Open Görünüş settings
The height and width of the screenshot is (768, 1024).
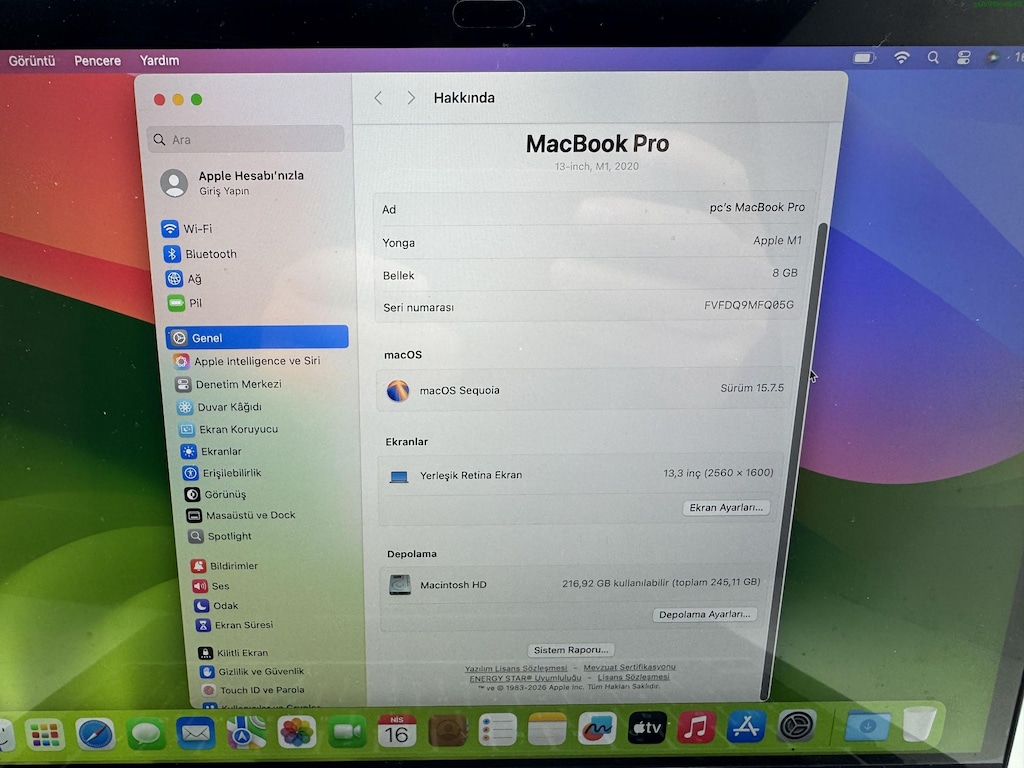point(216,494)
